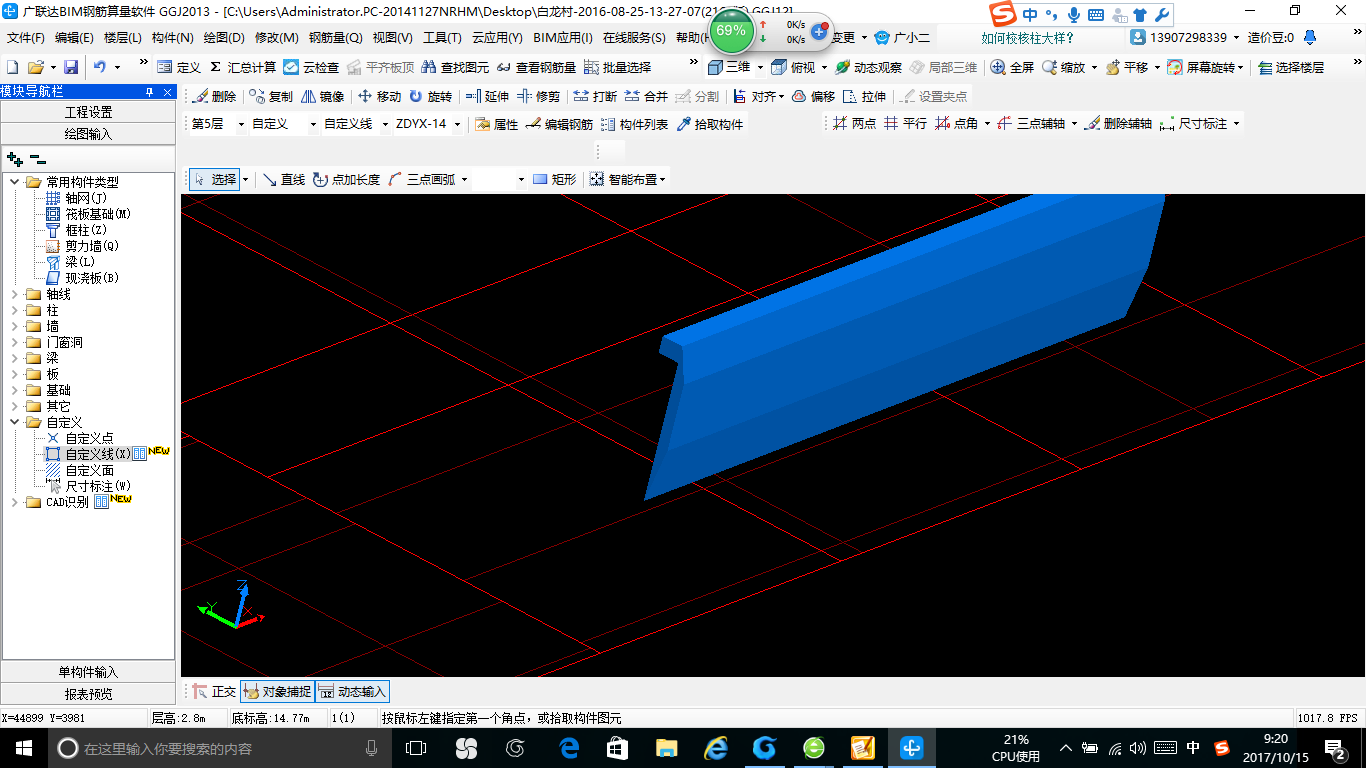The width and height of the screenshot is (1366, 768).
Task: Choose 点加长度 point plus length tool
Action: coord(346,179)
